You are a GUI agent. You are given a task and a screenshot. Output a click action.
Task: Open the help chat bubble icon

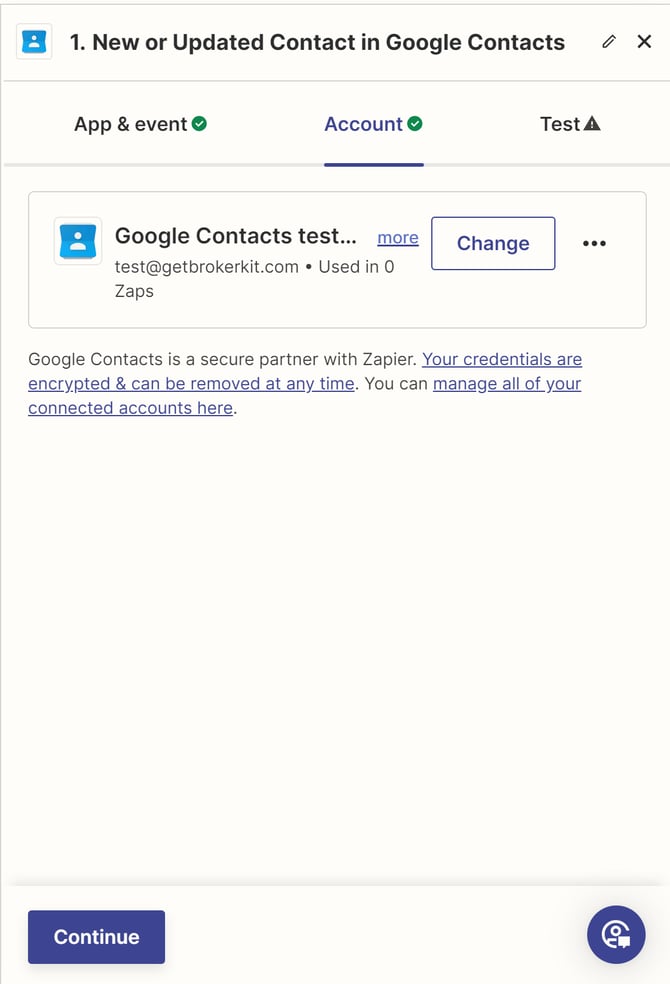click(616, 935)
